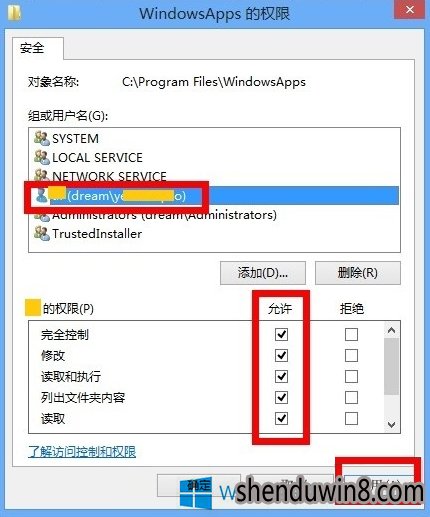This screenshot has width=430, height=517.
Task: Click permissions list scroll up arrow
Action: 391,330
